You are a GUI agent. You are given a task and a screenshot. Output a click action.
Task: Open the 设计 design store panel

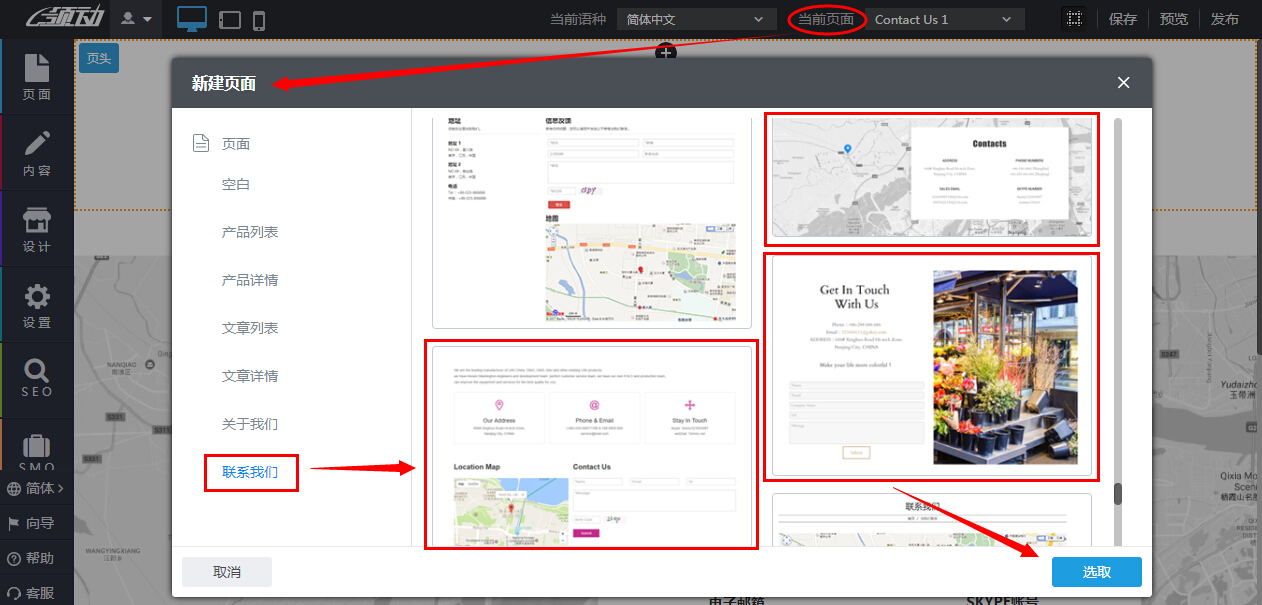tap(36, 229)
